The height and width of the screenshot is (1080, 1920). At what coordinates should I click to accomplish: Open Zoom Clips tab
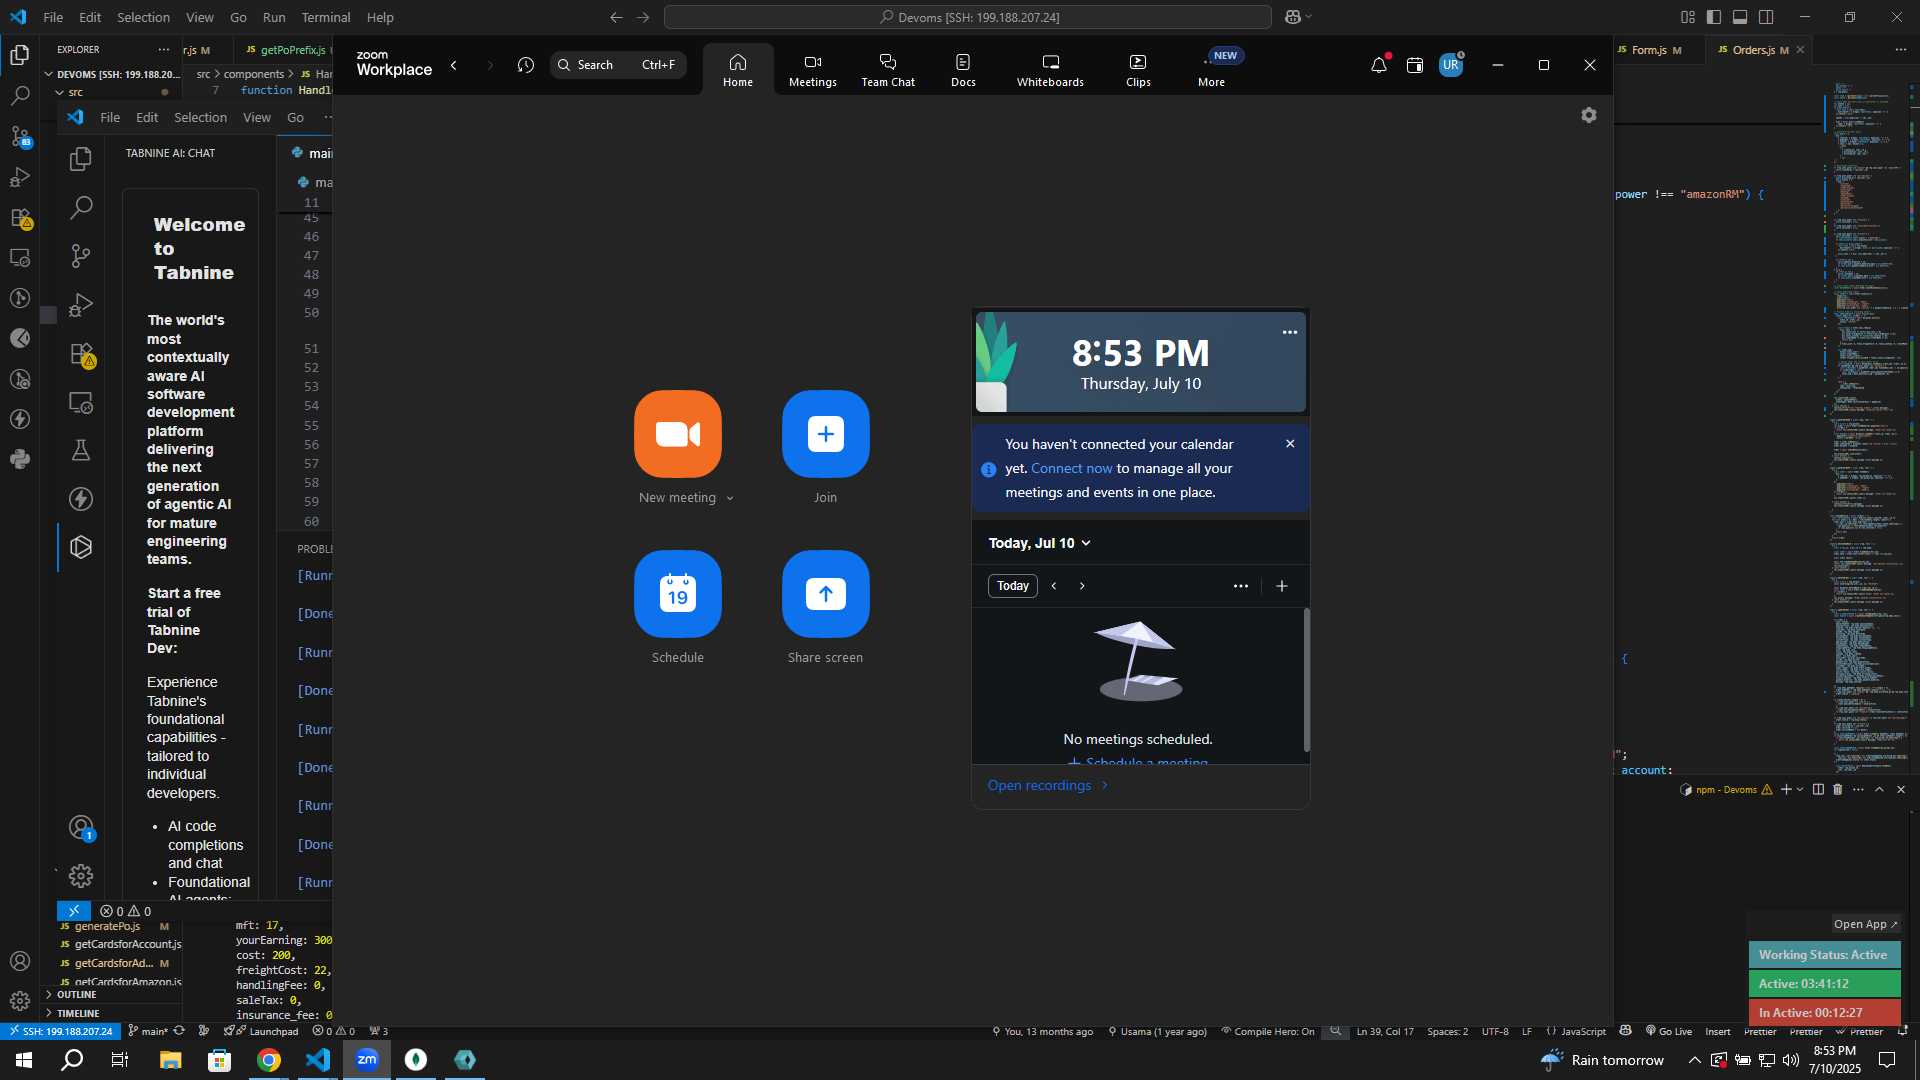(x=1138, y=70)
